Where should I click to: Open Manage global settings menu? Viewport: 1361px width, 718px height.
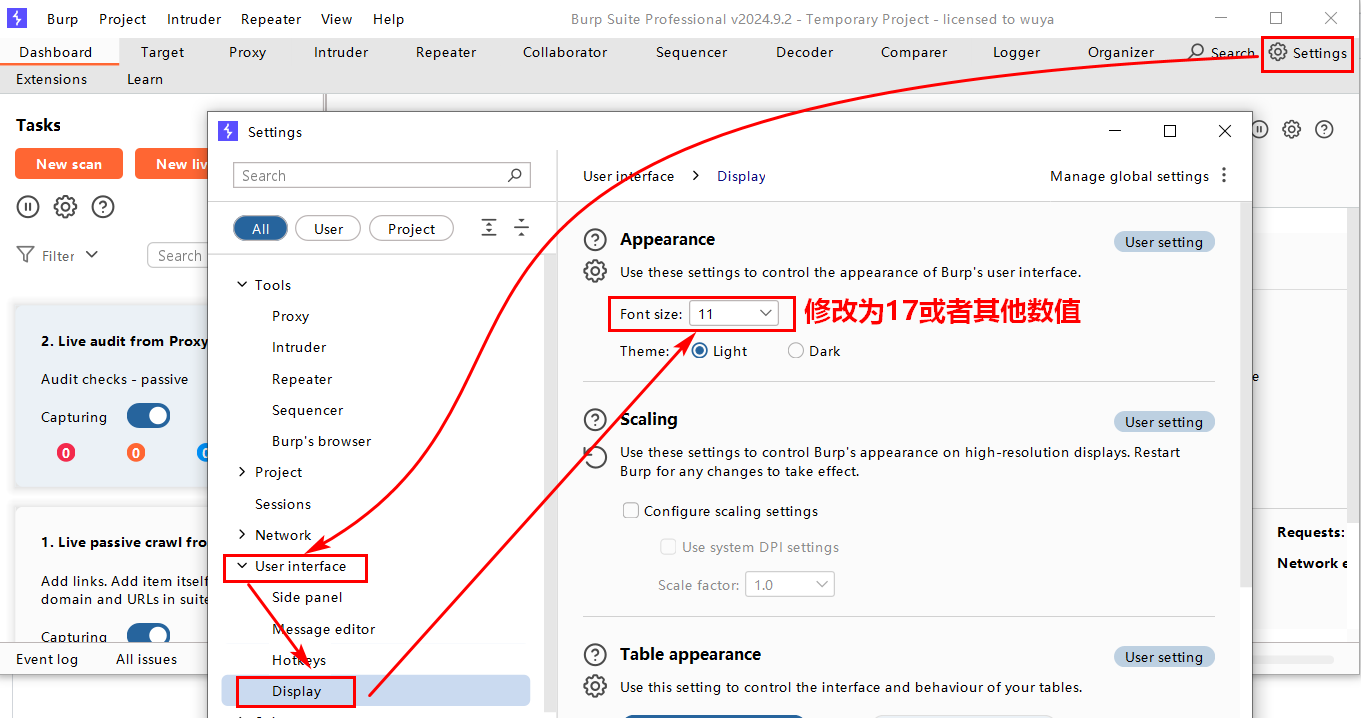coord(1129,176)
